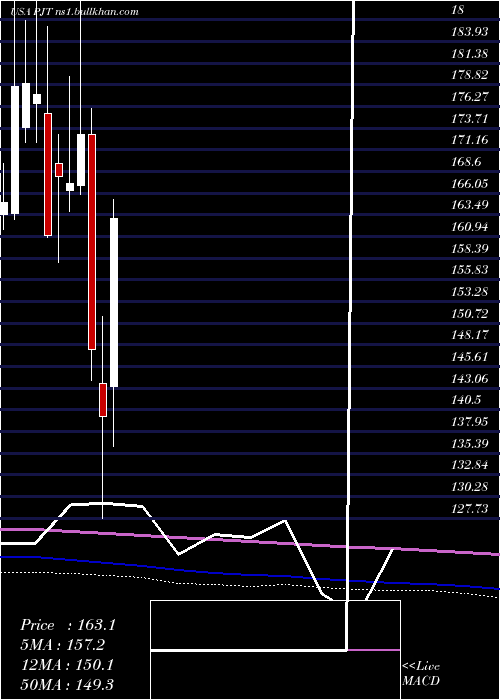Click the 160.94 price axis label
Screen dimensions: 500x700
click(x=469, y=227)
